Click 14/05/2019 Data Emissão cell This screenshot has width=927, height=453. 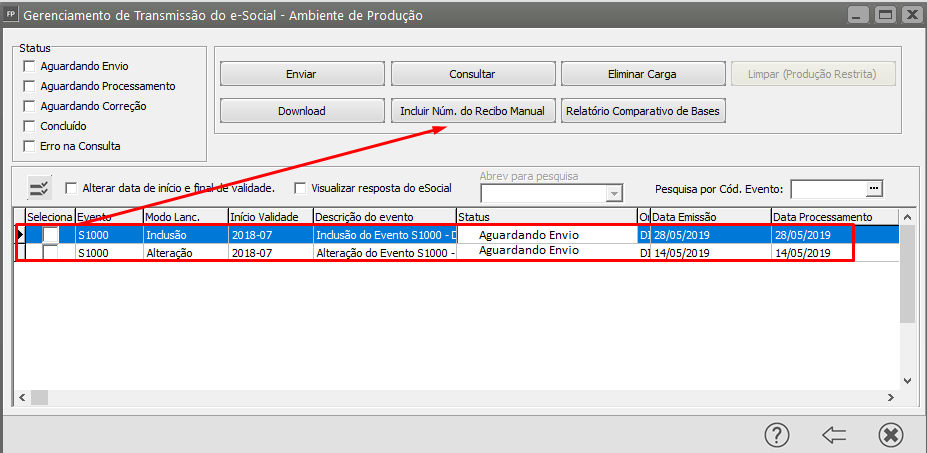click(710, 253)
